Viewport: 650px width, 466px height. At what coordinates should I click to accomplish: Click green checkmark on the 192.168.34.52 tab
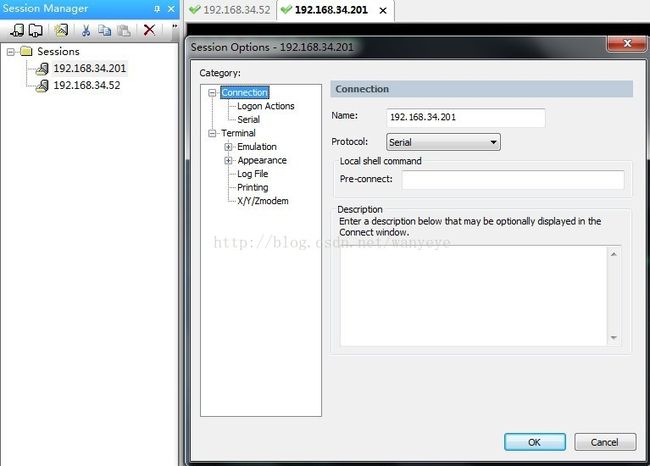coord(194,10)
